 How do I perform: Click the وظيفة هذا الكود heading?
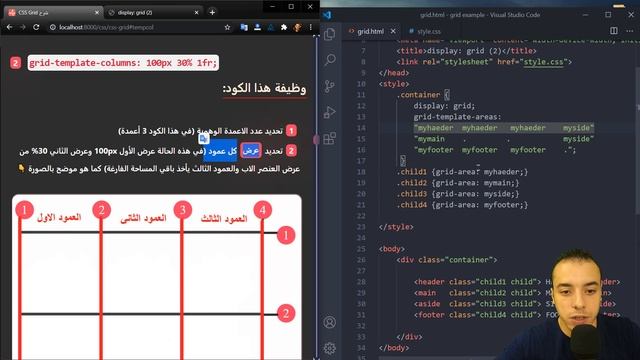pos(264,88)
